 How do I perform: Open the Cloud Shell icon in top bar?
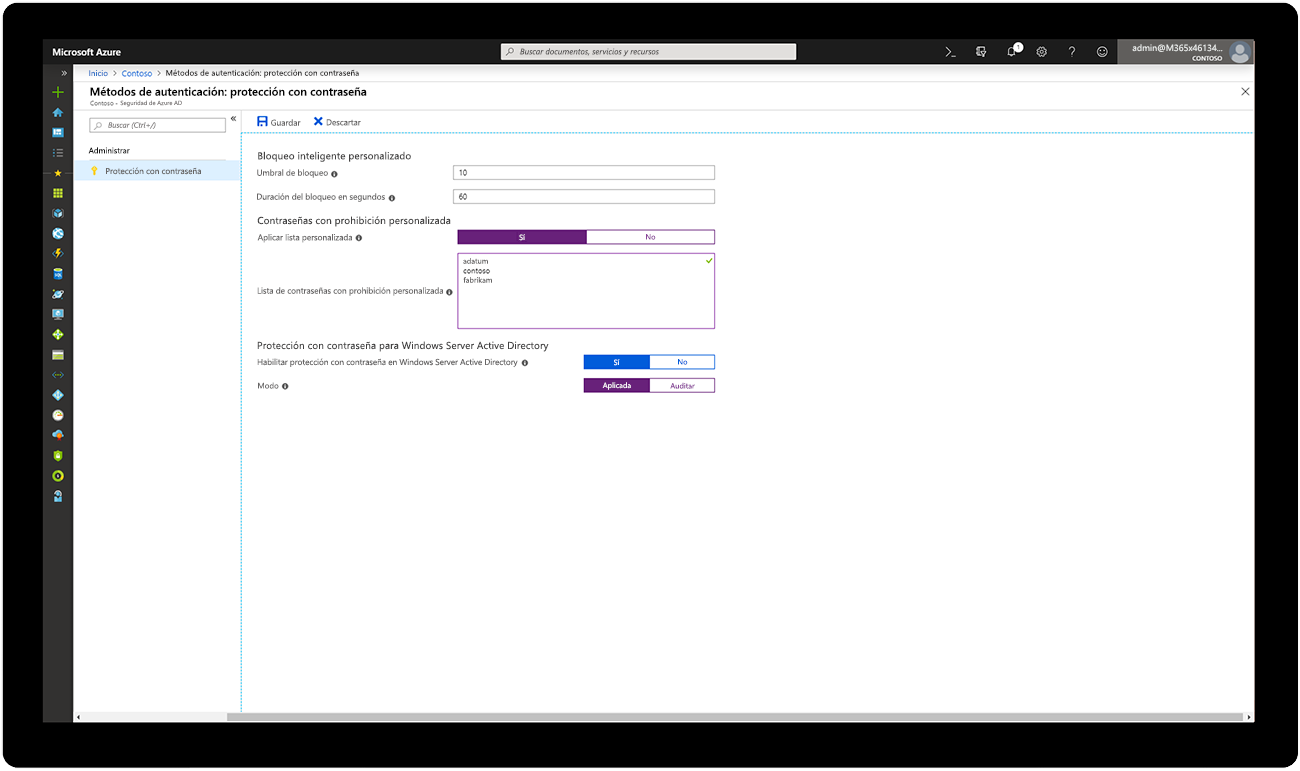tap(951, 52)
